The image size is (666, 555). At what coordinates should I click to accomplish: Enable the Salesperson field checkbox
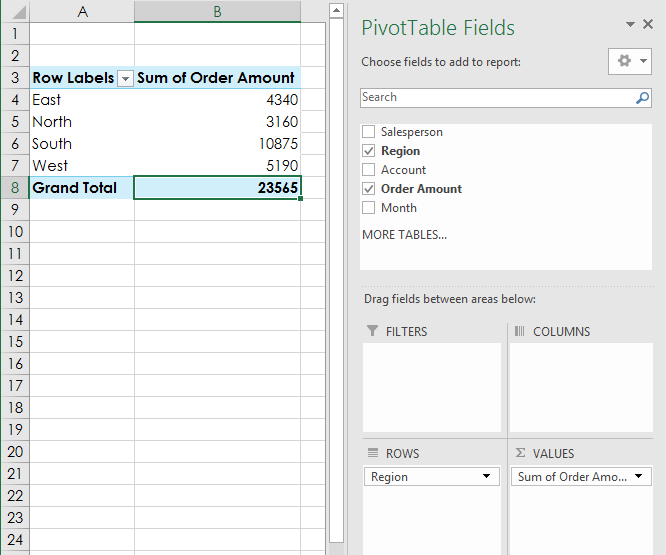369,132
